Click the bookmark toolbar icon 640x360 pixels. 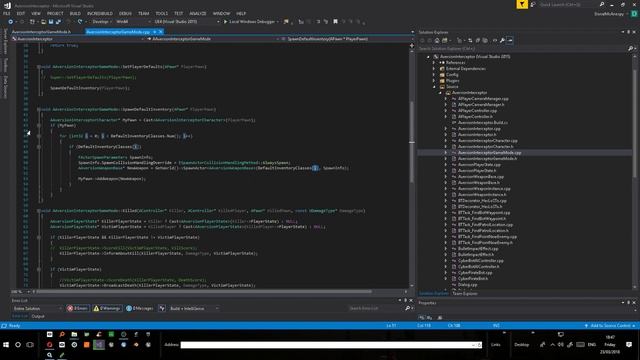click(336, 22)
